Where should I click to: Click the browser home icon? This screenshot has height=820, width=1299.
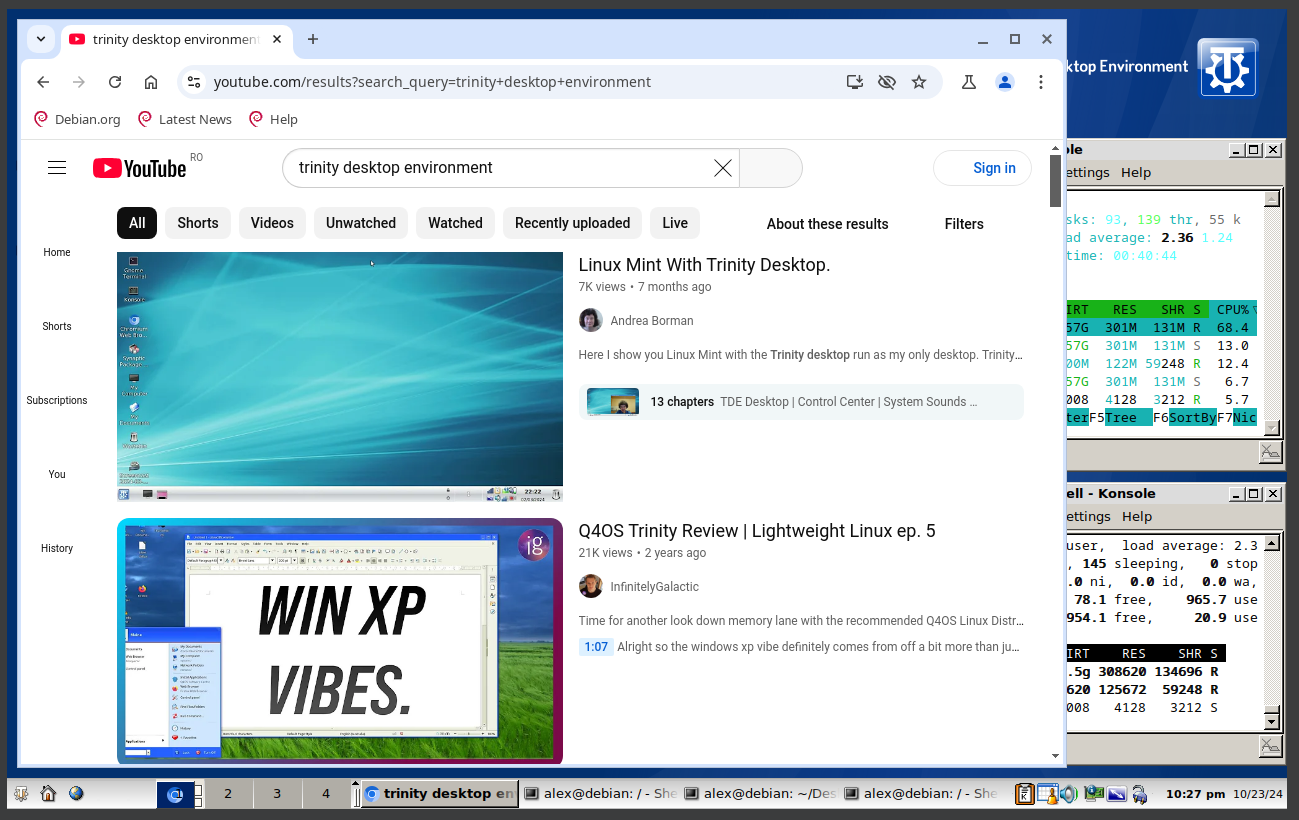(x=151, y=82)
